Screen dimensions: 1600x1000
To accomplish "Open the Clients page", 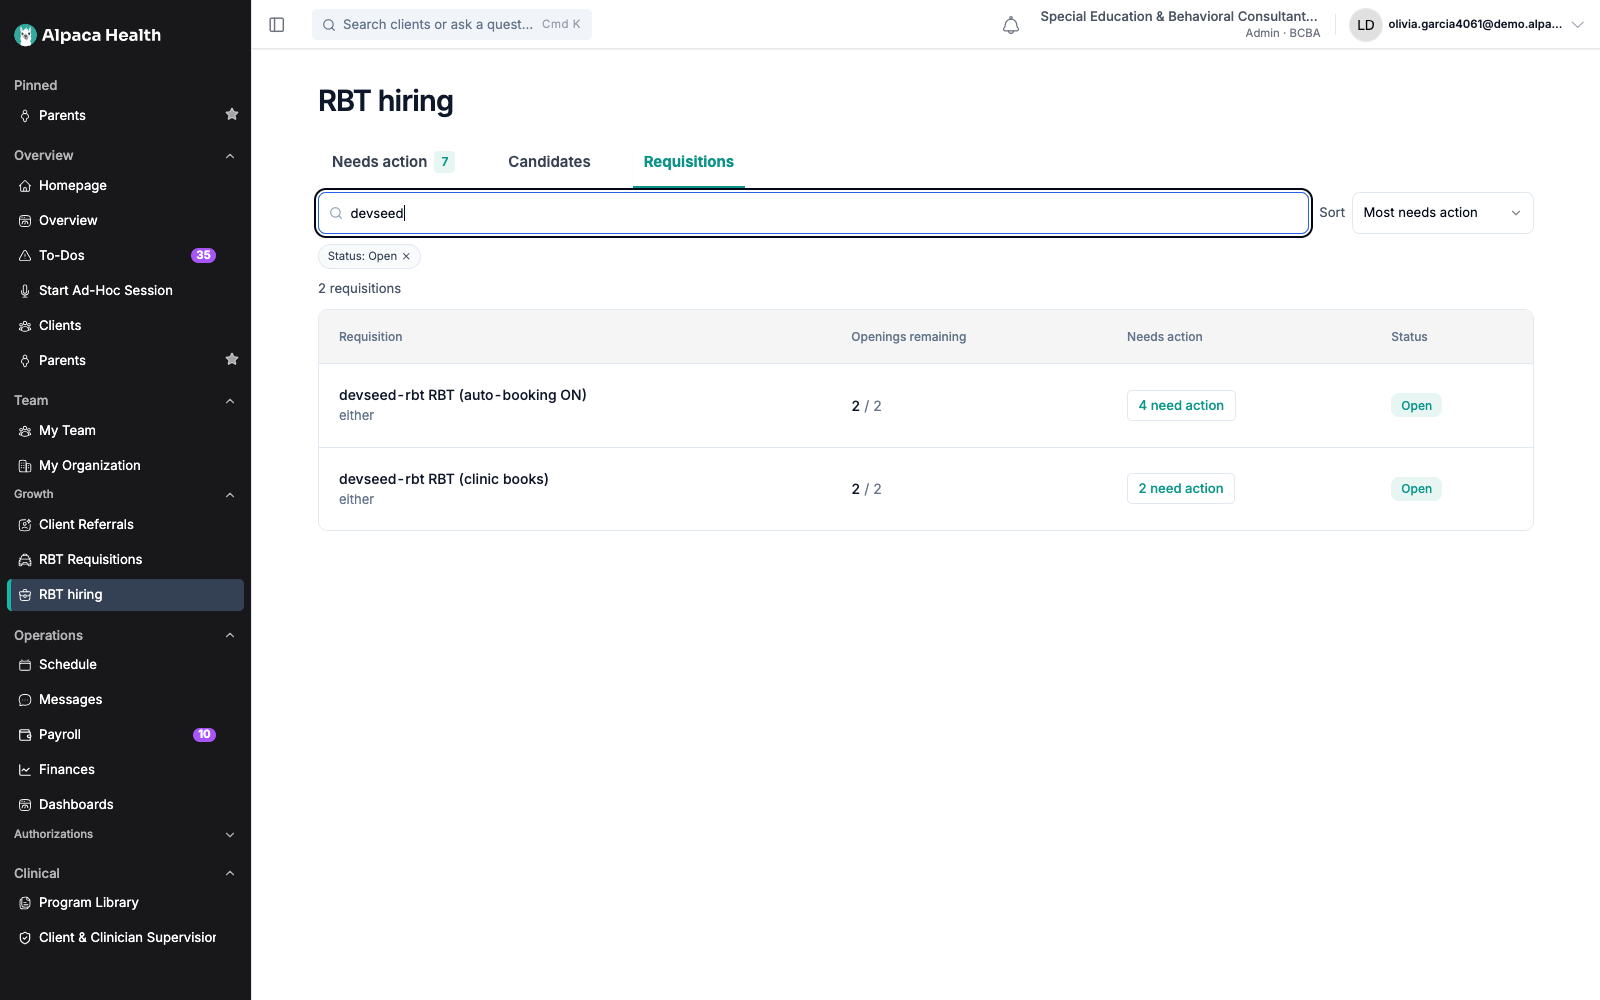I will pos(125,326).
